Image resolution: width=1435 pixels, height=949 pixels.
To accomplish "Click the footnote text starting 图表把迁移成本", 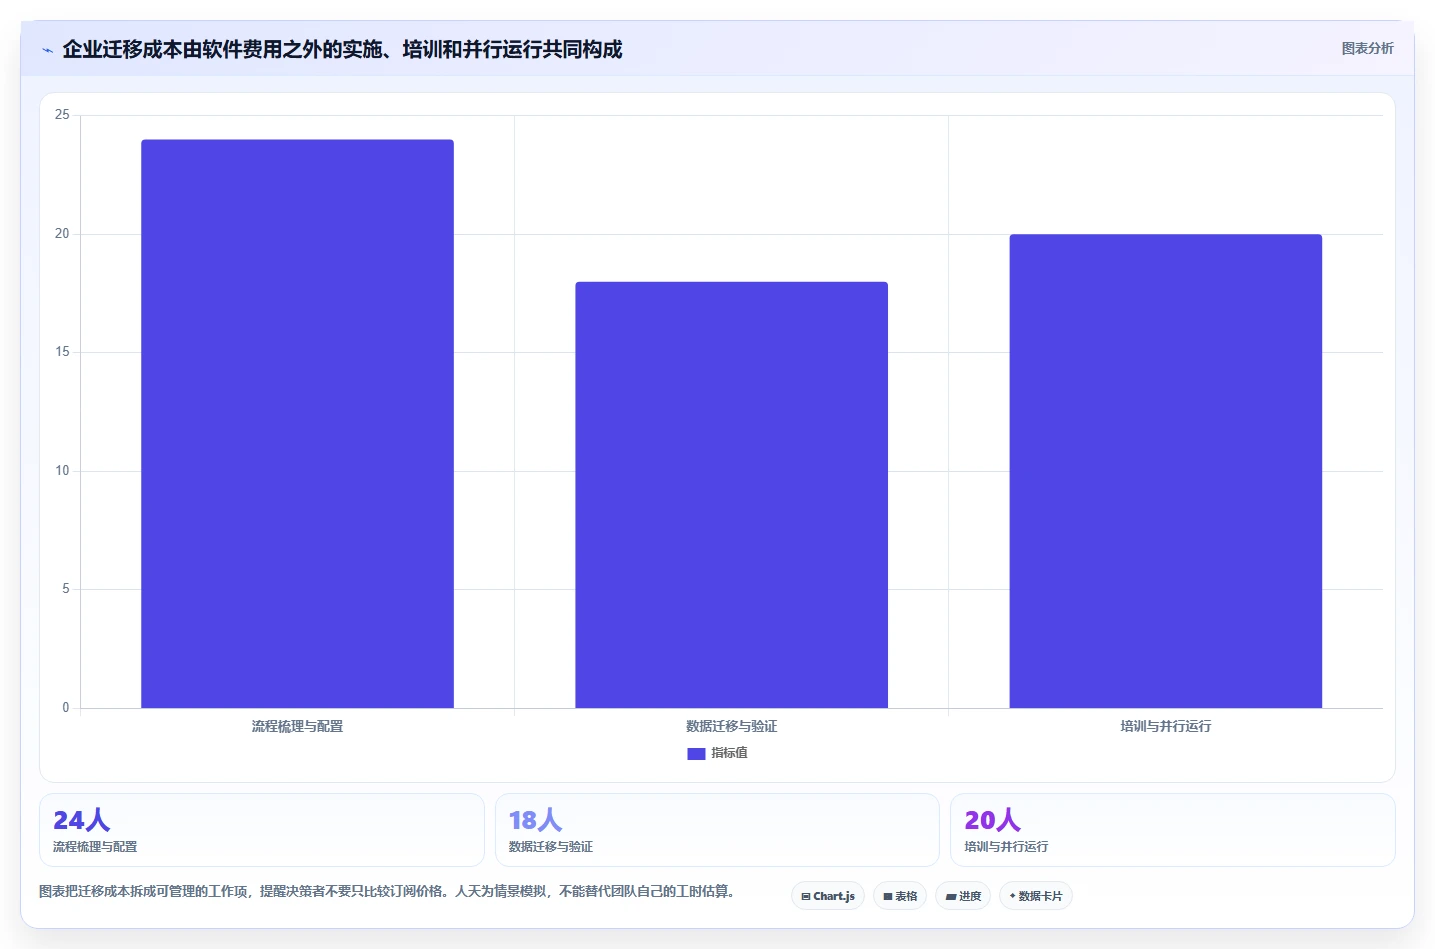I will [386, 891].
